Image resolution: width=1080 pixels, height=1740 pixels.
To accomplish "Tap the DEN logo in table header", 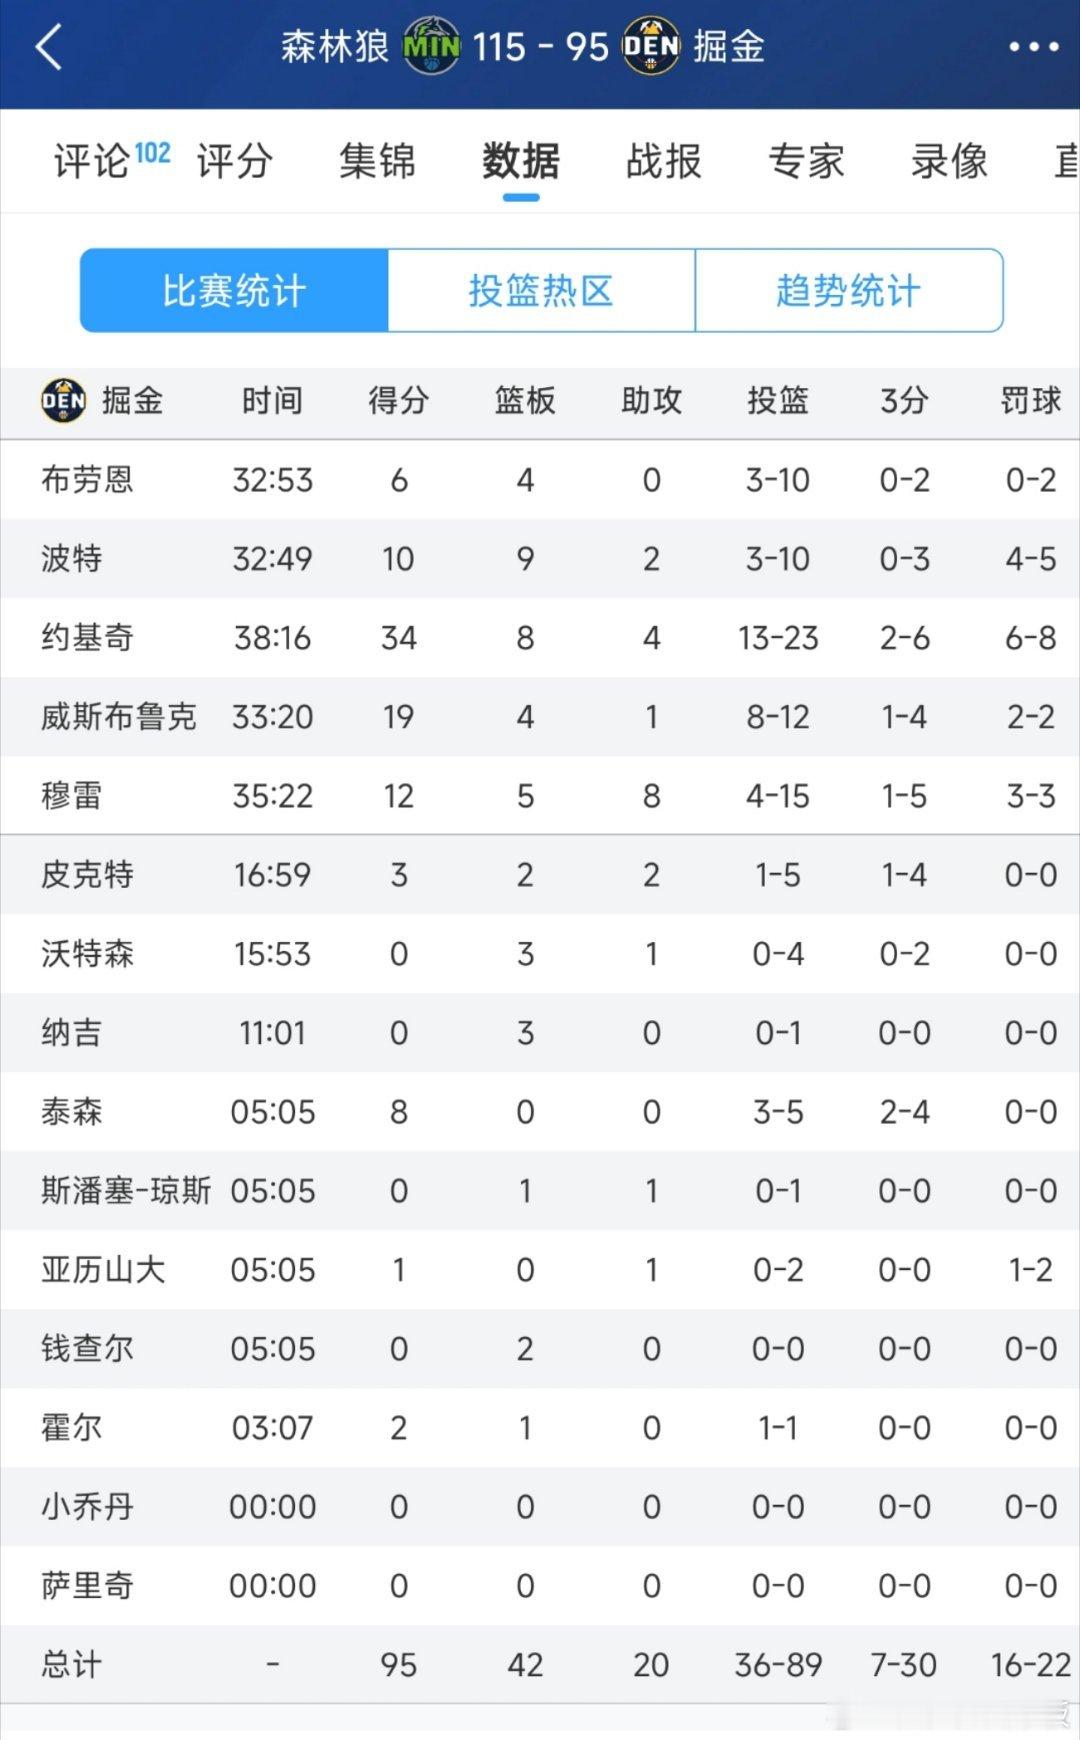I will point(63,401).
